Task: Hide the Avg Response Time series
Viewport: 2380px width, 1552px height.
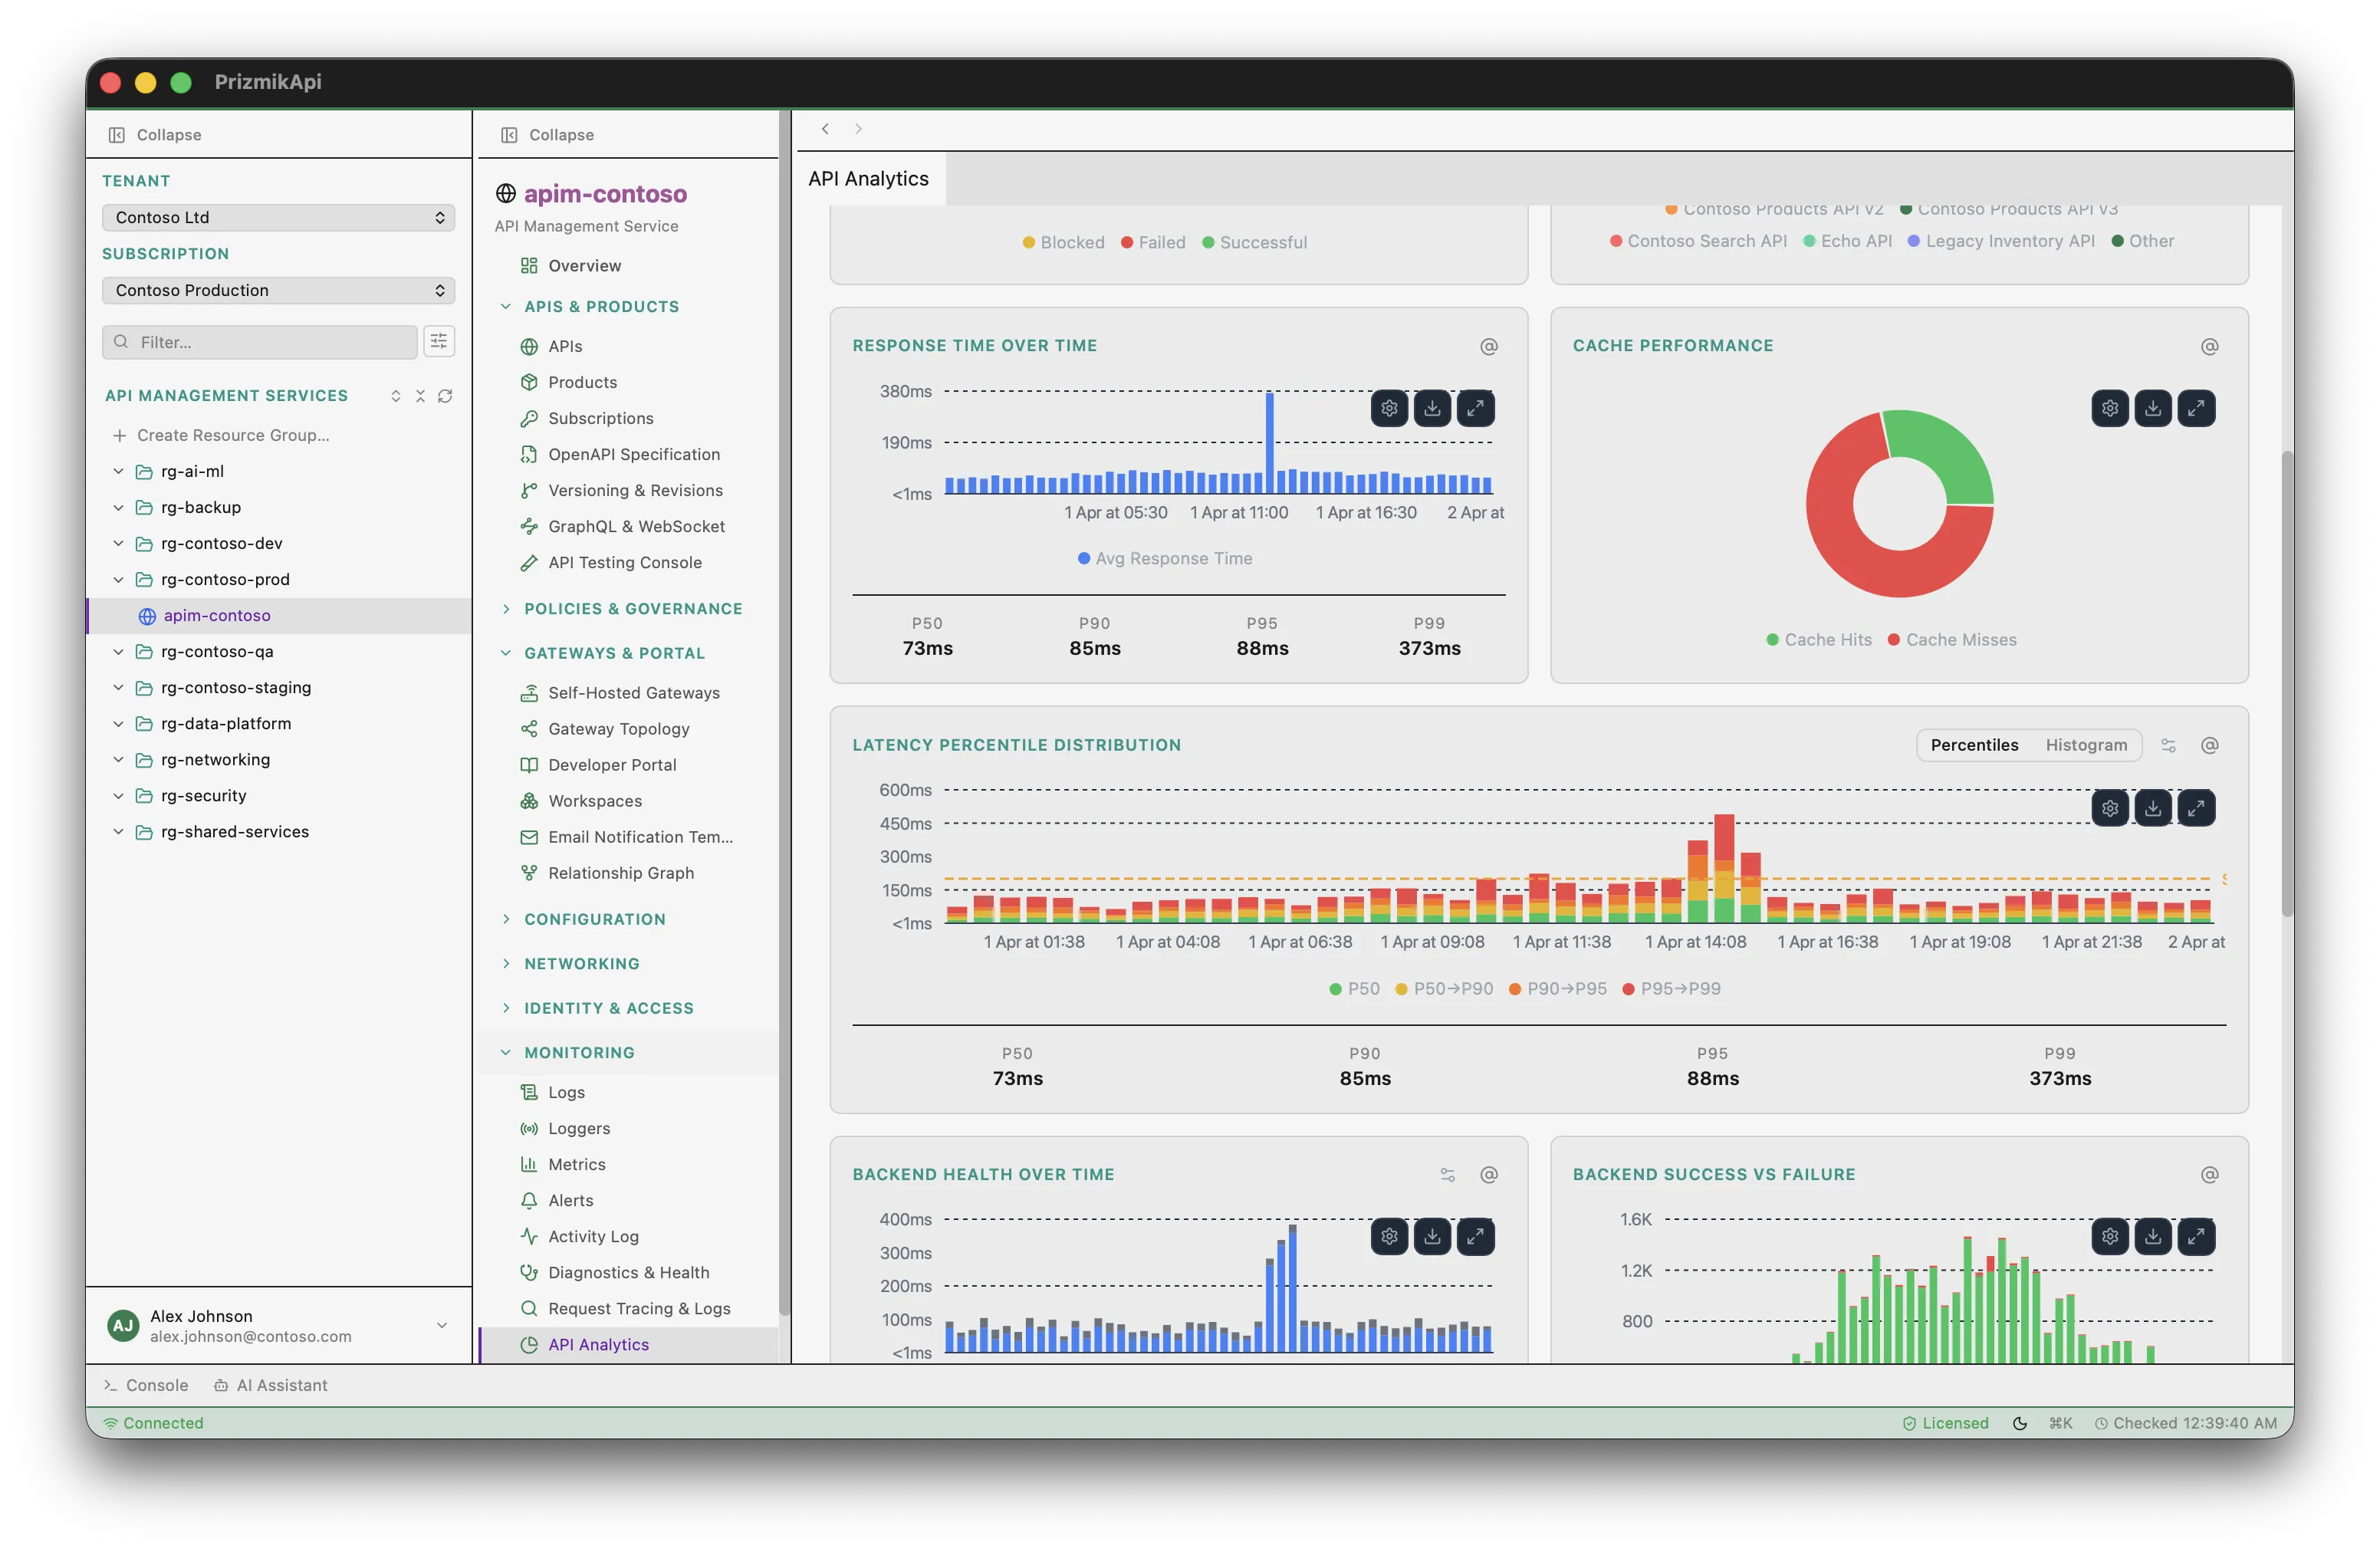Action: point(1166,558)
